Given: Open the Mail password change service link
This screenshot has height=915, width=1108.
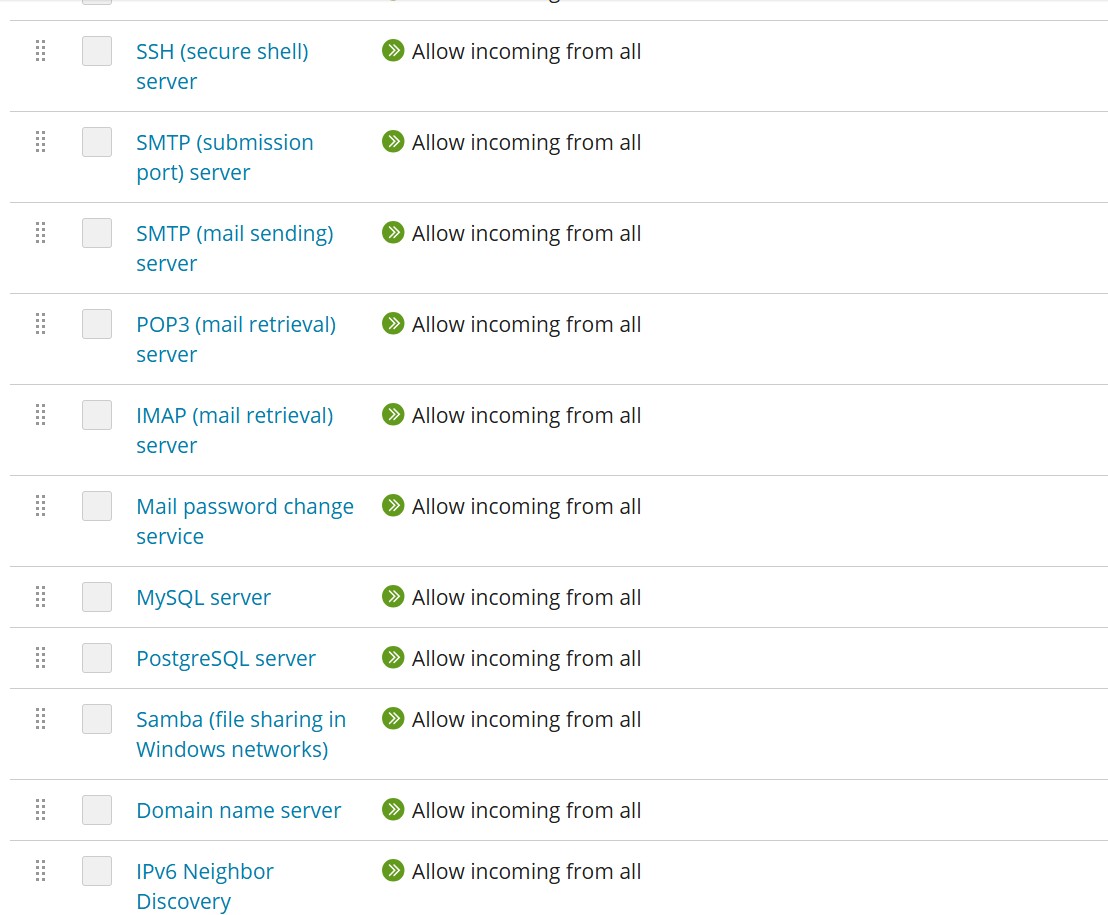Looking at the screenshot, I should [244, 507].
